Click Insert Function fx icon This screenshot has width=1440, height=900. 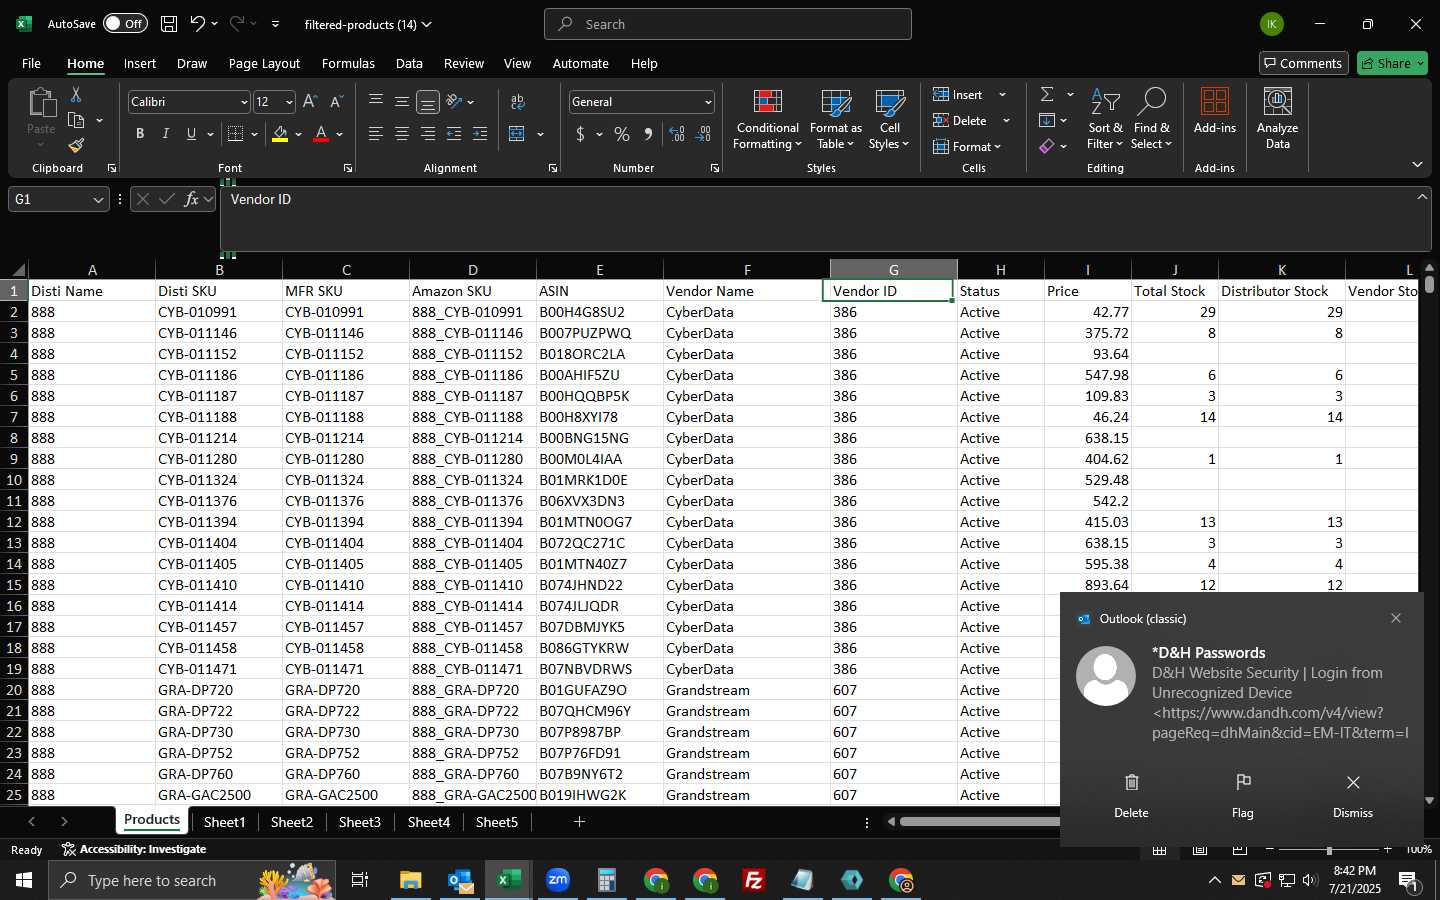[191, 199]
